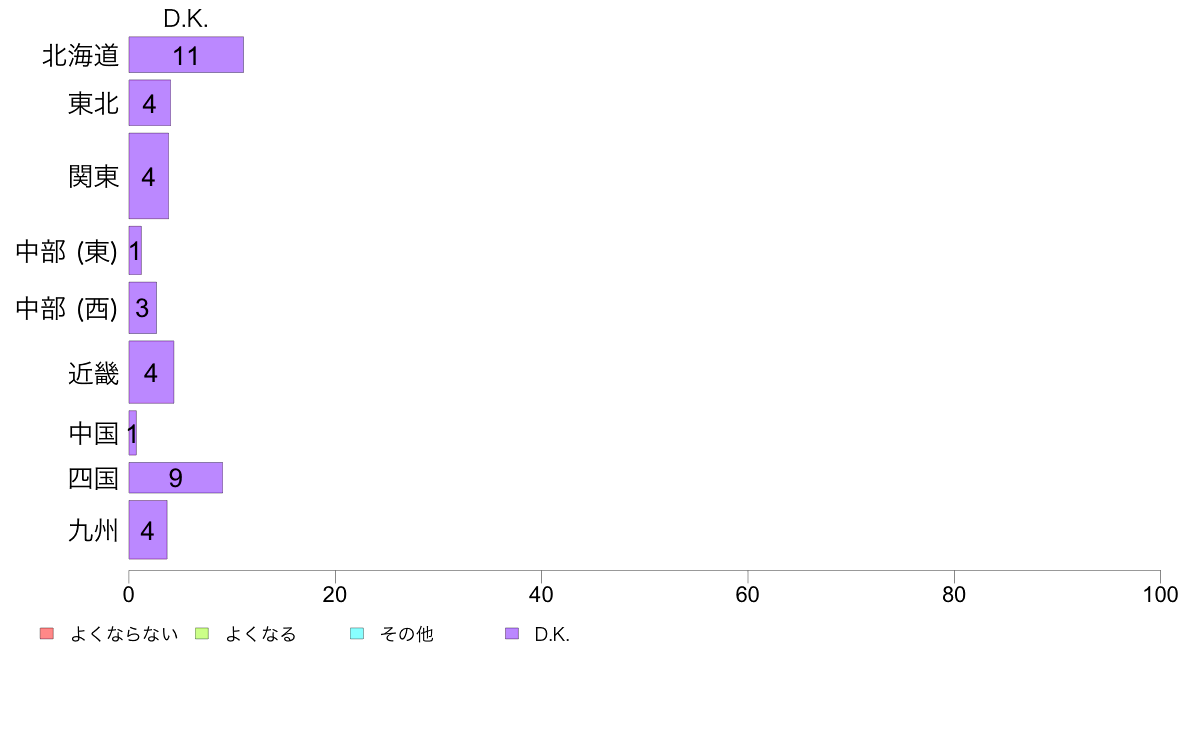Viewport: 1188px width, 736px height.
Task: Click the purple D.K. legend swatch
Action: coord(512,634)
